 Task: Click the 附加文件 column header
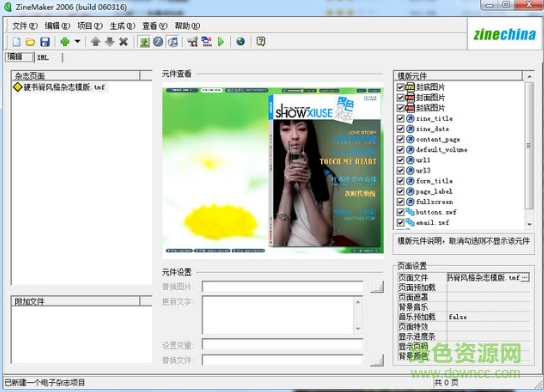point(76,301)
